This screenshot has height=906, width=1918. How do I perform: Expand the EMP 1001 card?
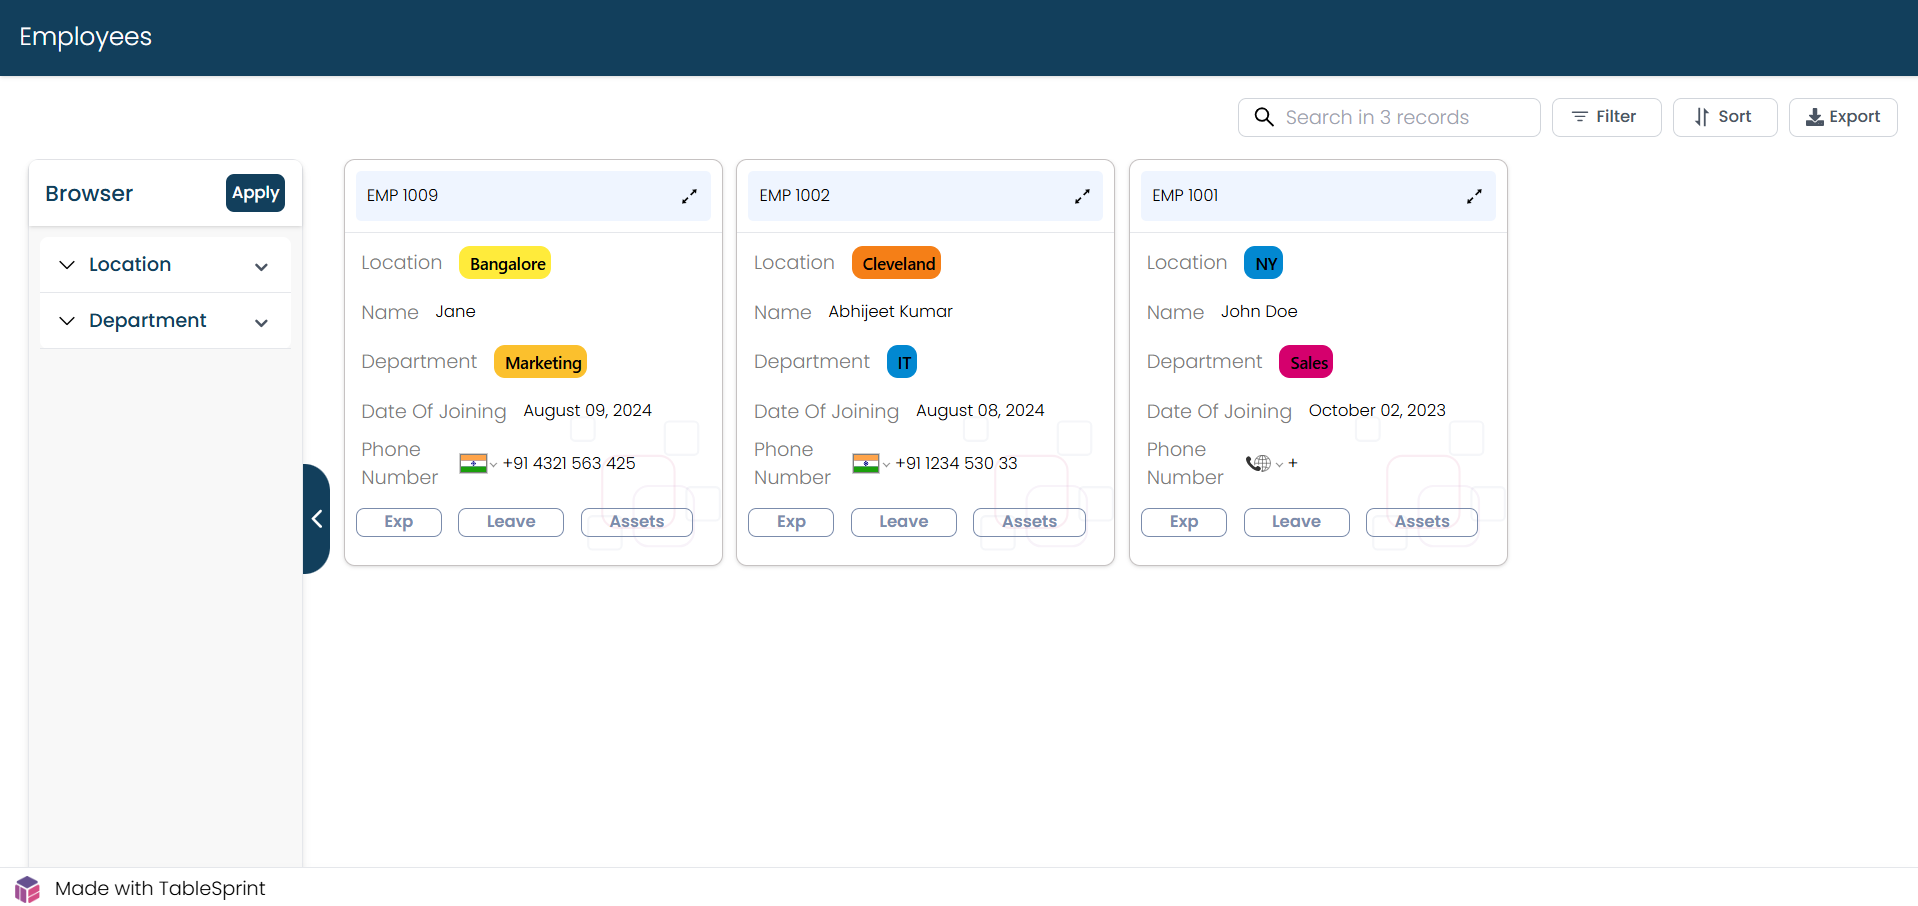[x=1474, y=196]
